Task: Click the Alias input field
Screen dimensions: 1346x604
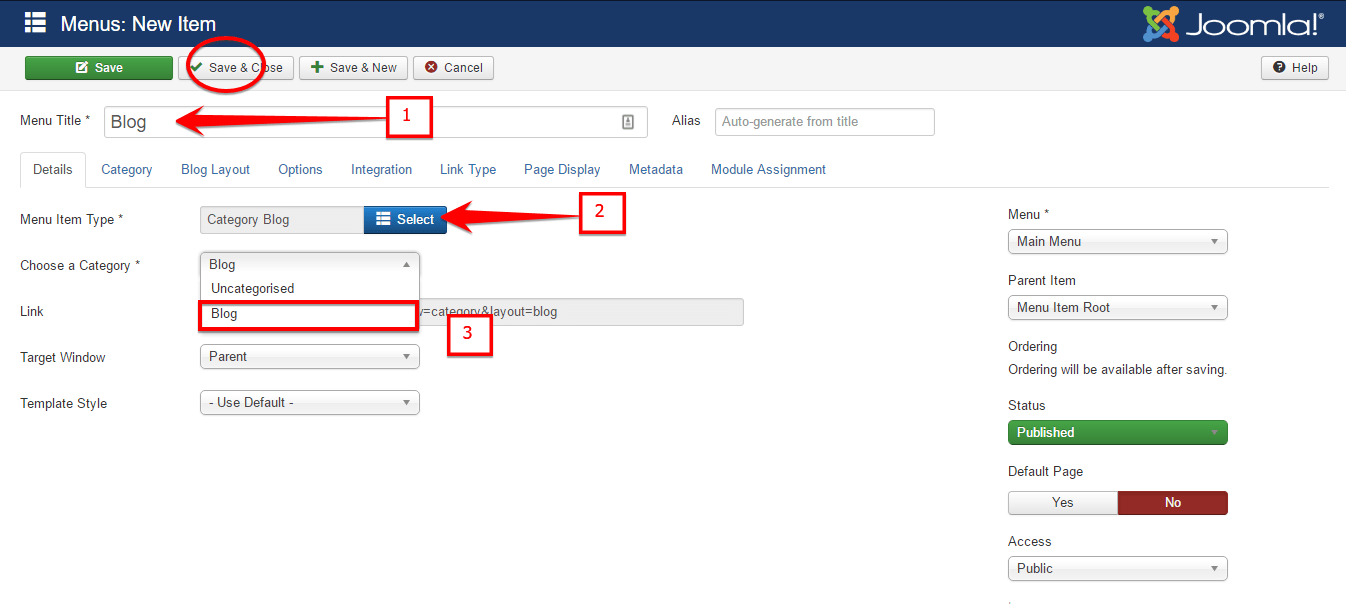Action: click(x=824, y=122)
